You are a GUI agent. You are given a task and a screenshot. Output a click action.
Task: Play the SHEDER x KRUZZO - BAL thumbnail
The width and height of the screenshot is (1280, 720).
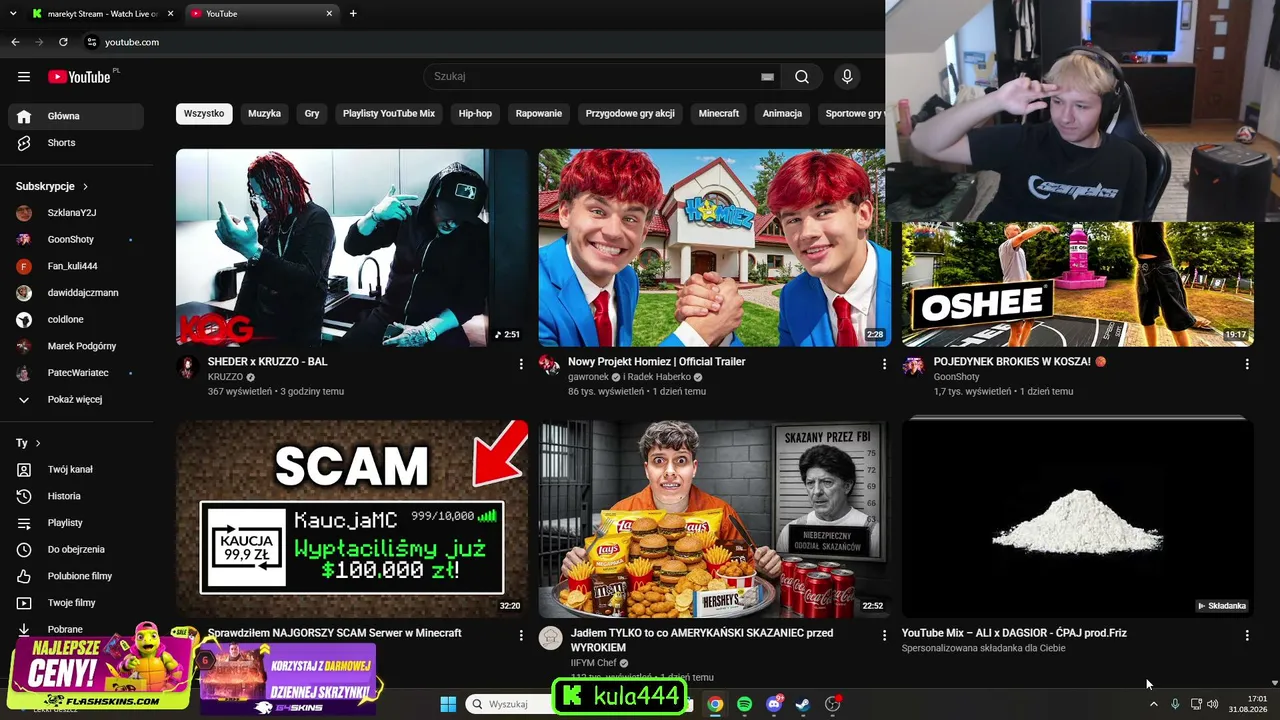[x=352, y=247]
